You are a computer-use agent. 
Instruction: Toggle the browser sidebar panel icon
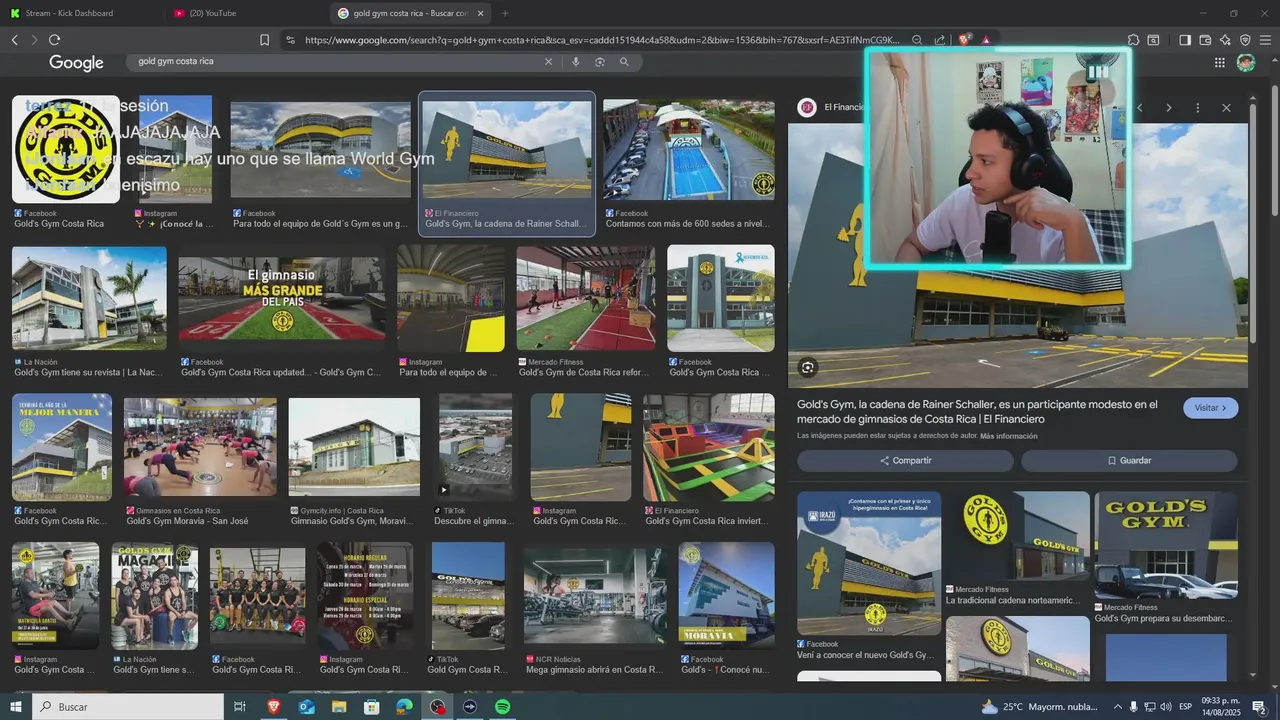[1185, 40]
